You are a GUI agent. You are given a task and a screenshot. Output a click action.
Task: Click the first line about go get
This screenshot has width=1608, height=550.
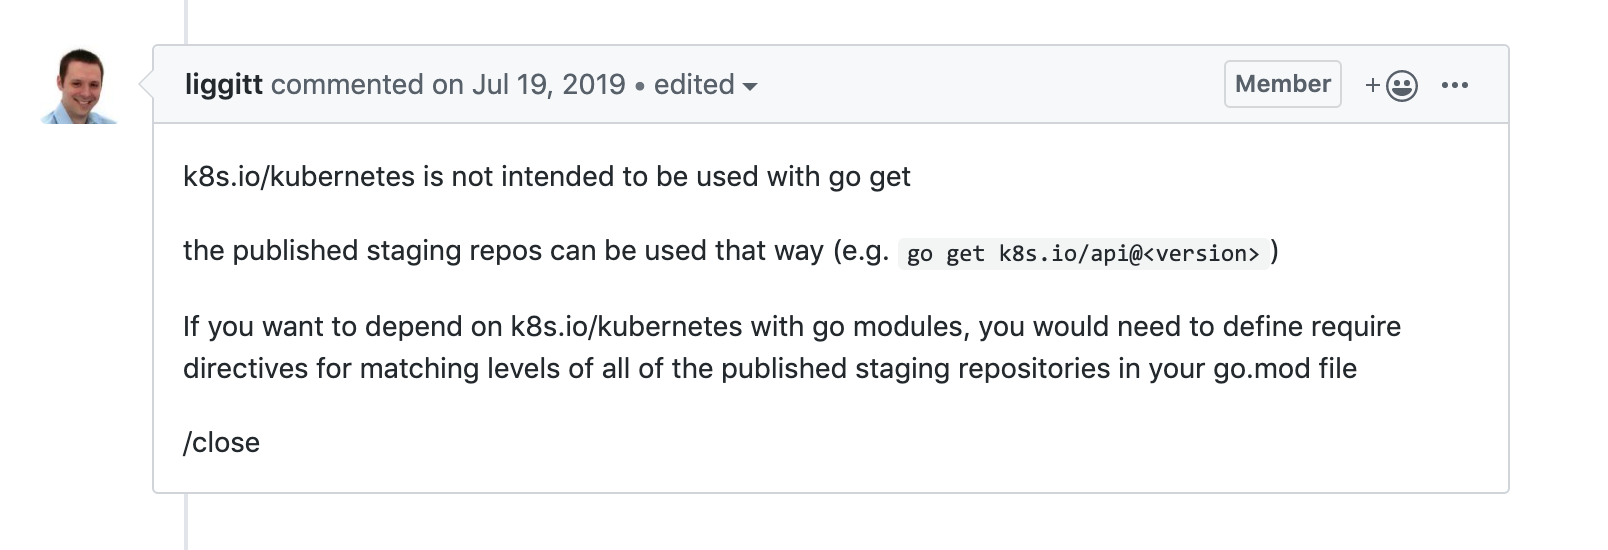point(546,177)
